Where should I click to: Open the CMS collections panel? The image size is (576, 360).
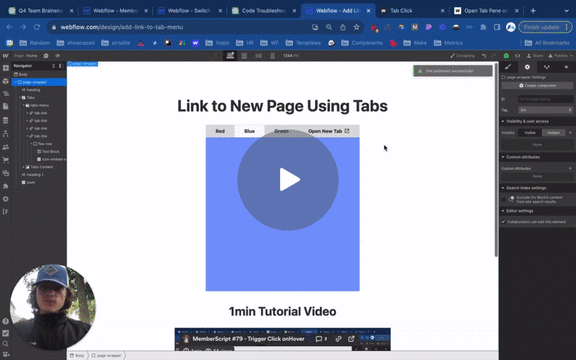click(6, 120)
